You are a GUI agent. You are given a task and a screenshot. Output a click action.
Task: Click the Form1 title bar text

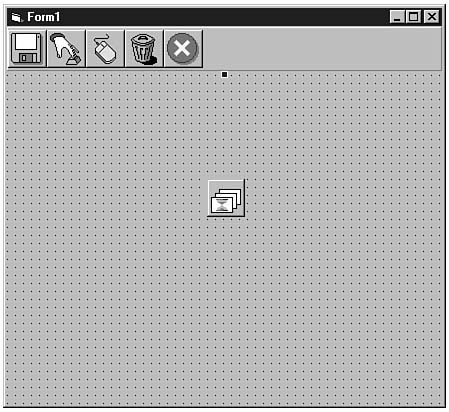click(43, 17)
